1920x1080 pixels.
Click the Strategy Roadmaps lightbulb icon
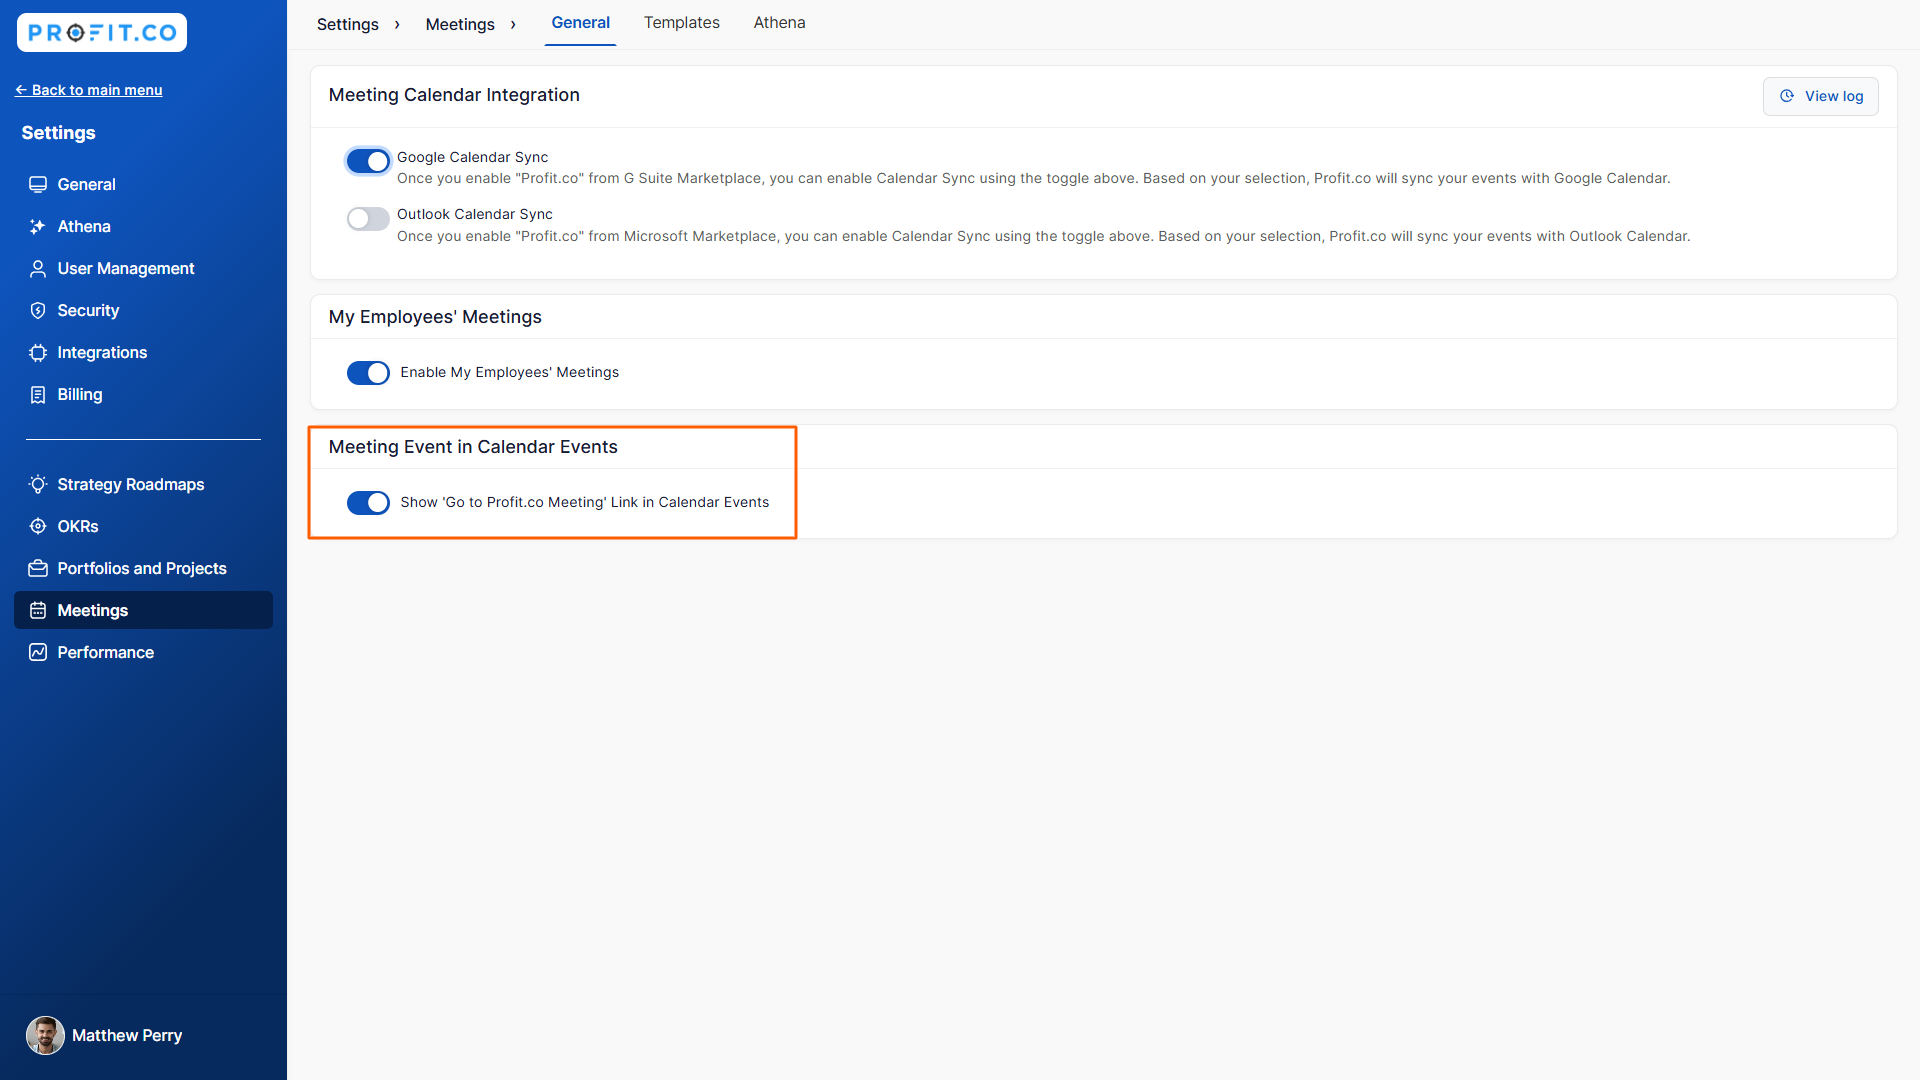38,485
